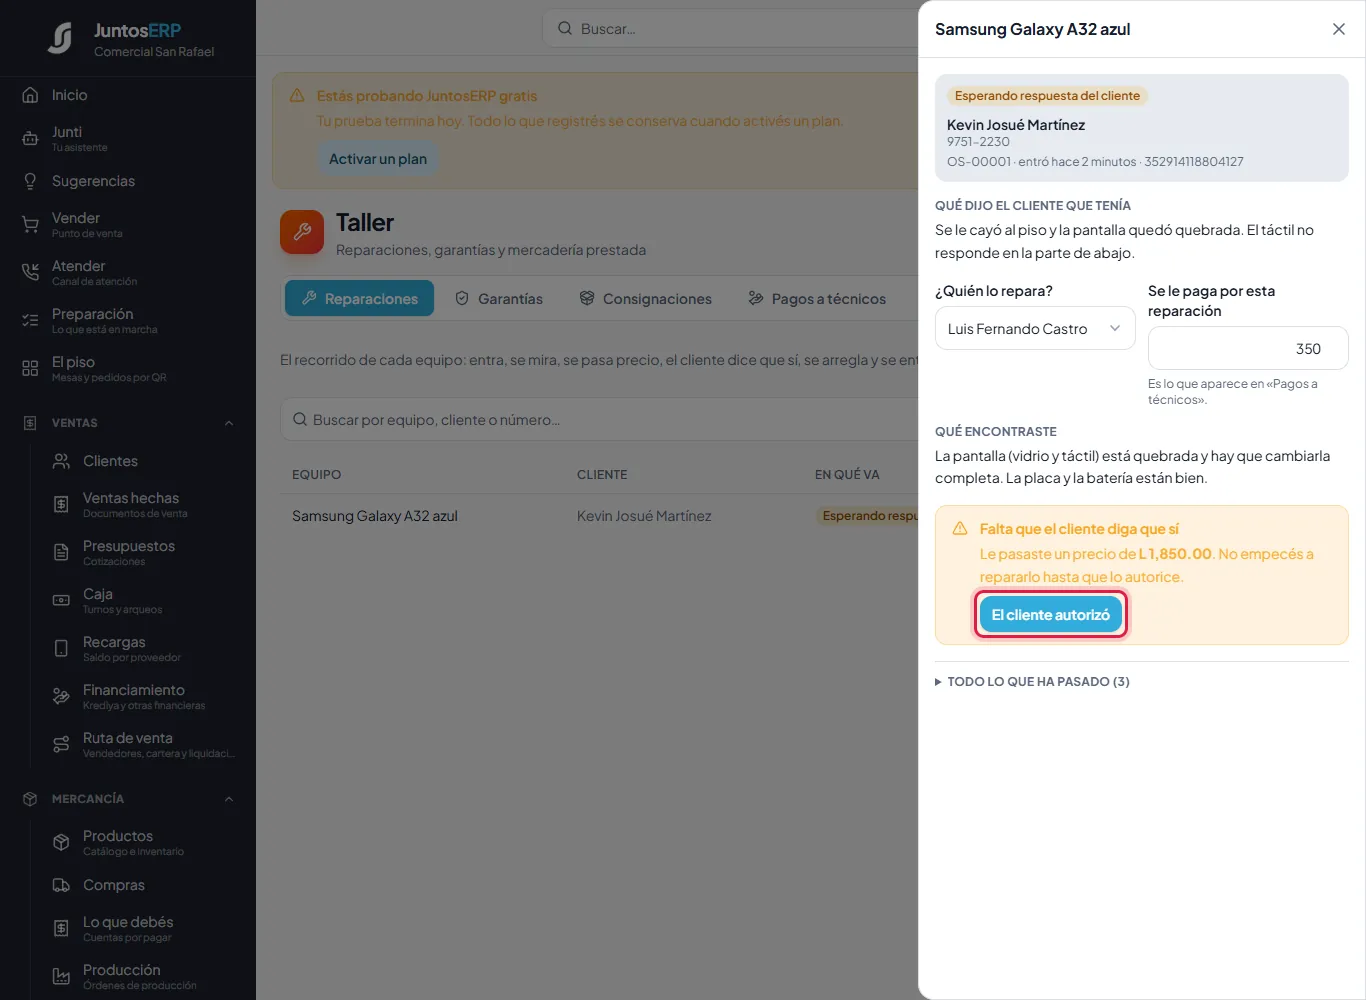This screenshot has height=1000, width=1366.
Task: Collapse the MERCANCÍA section chevron
Action: pyautogui.click(x=229, y=799)
